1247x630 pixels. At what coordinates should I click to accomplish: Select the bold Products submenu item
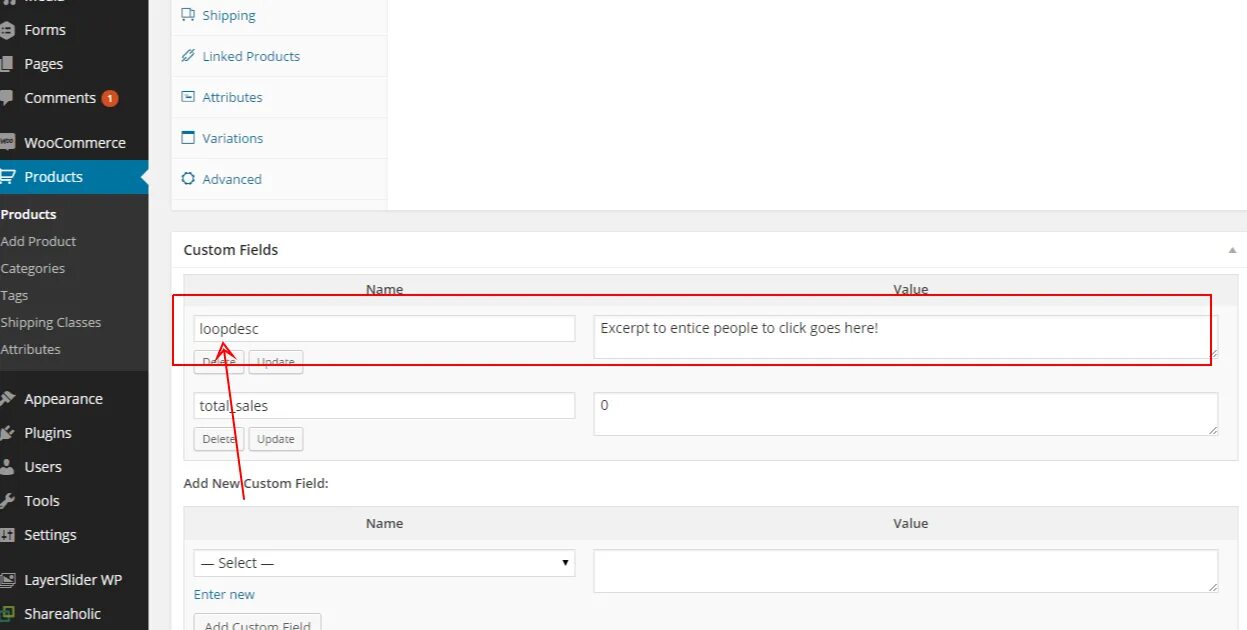28,214
